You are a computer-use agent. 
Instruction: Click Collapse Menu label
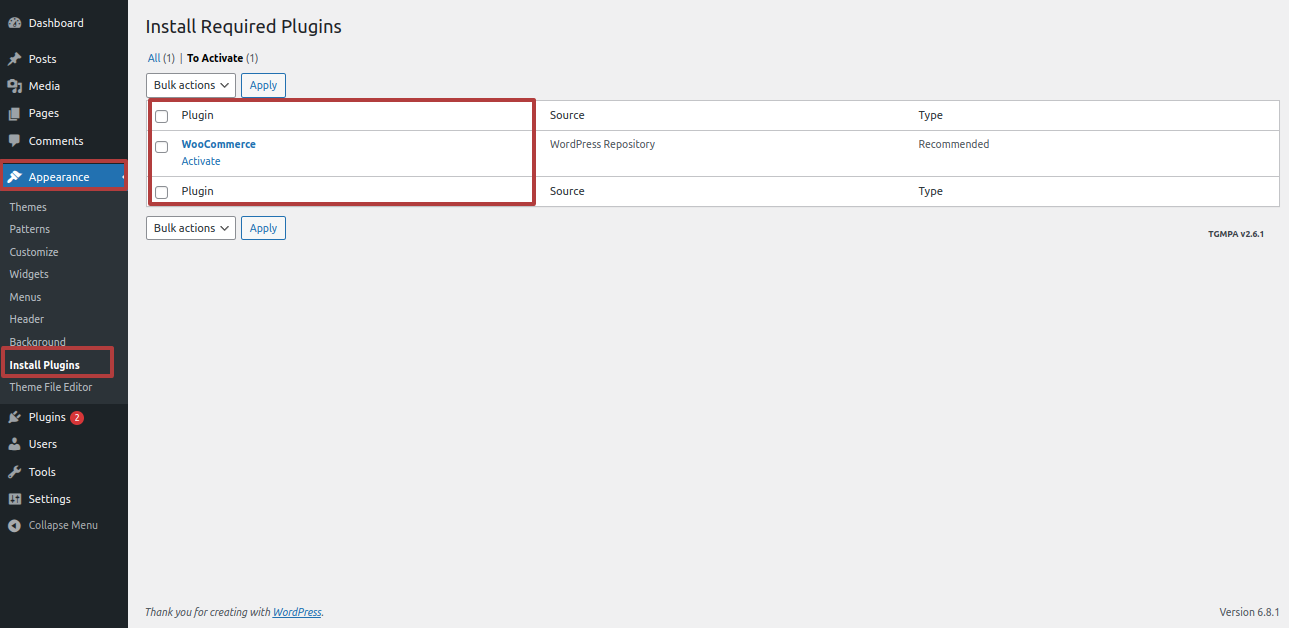[63, 525]
